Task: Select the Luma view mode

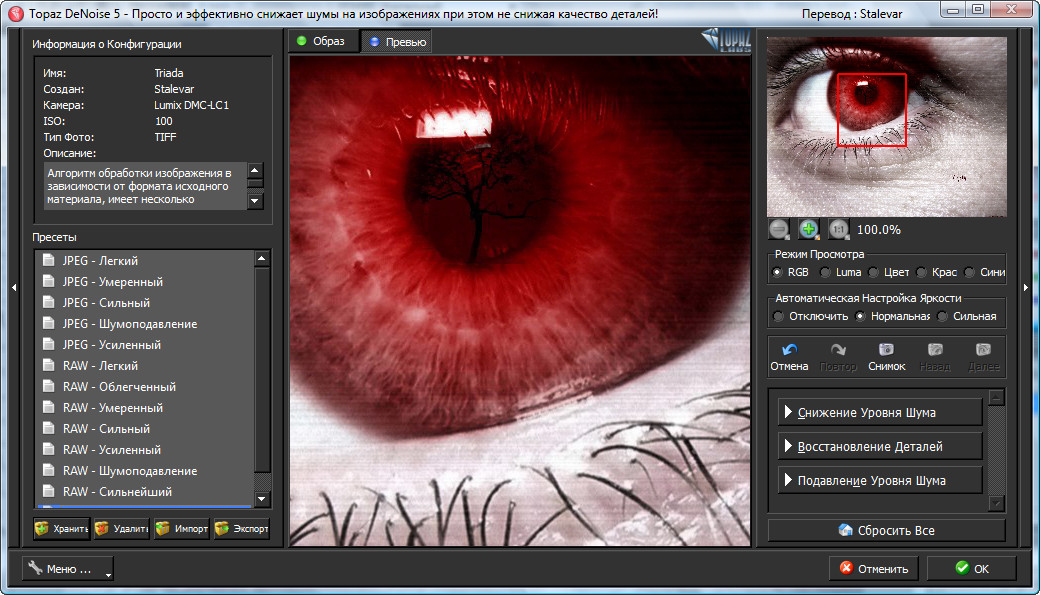Action: click(x=826, y=272)
